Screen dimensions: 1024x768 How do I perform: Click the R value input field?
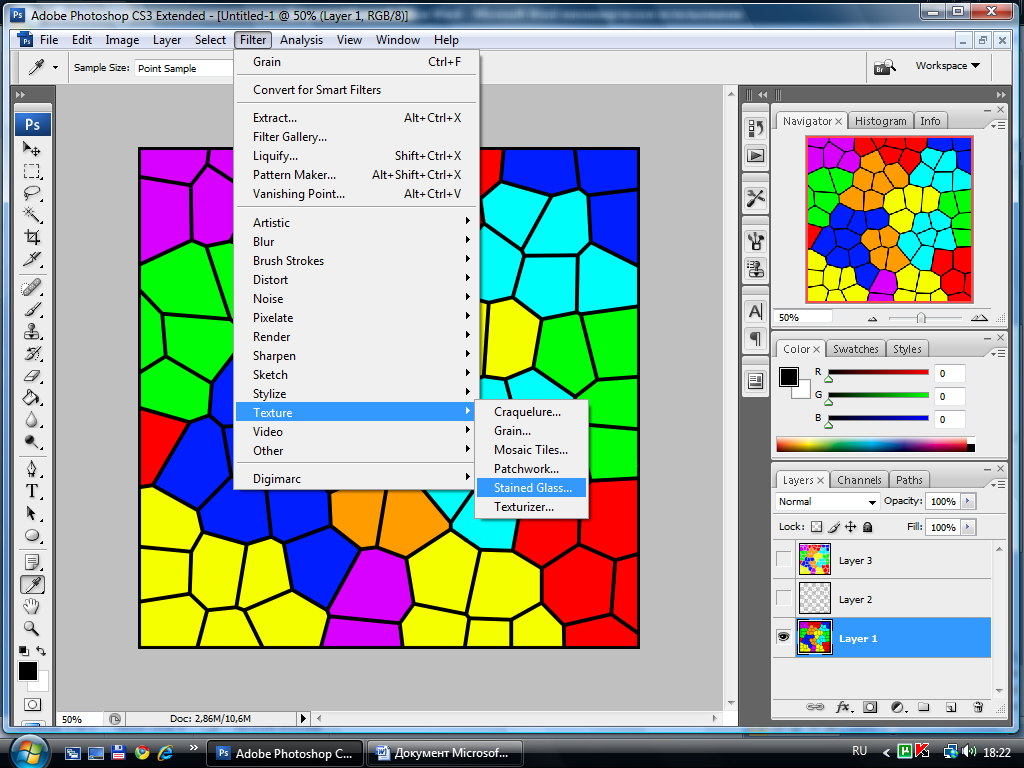(x=950, y=374)
